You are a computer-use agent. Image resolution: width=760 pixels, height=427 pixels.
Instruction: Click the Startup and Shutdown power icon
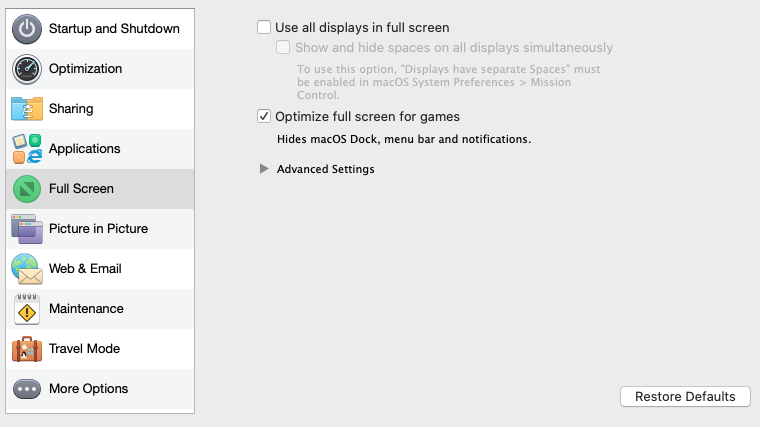point(27,29)
